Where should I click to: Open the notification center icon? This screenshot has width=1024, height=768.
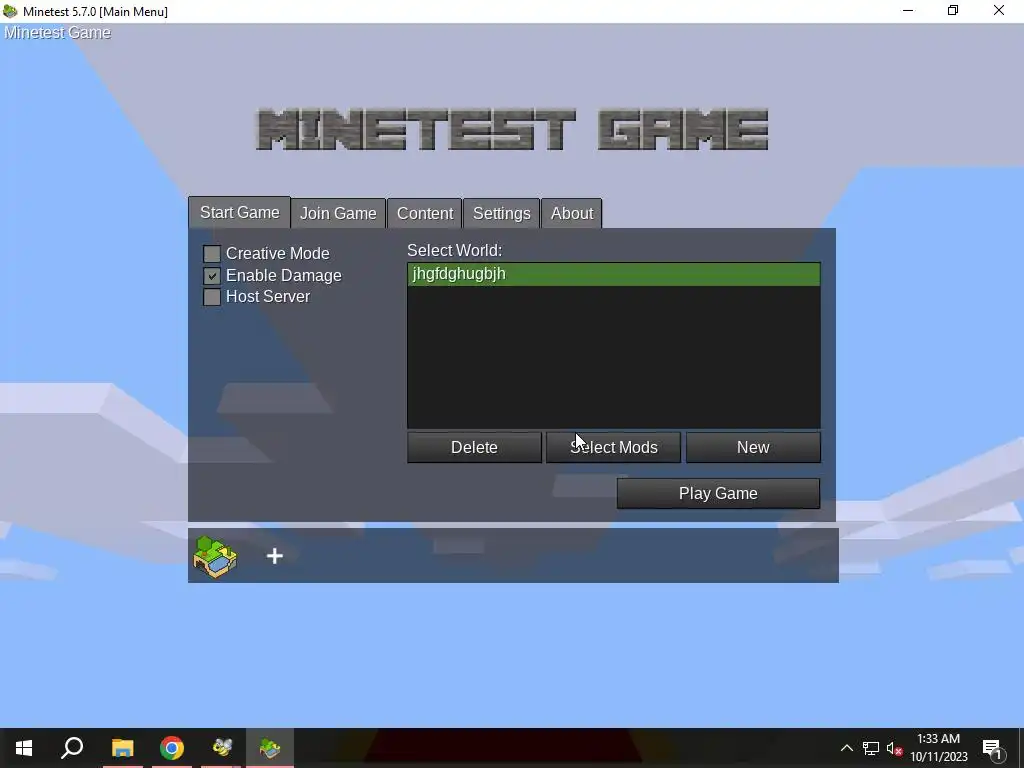coord(992,749)
